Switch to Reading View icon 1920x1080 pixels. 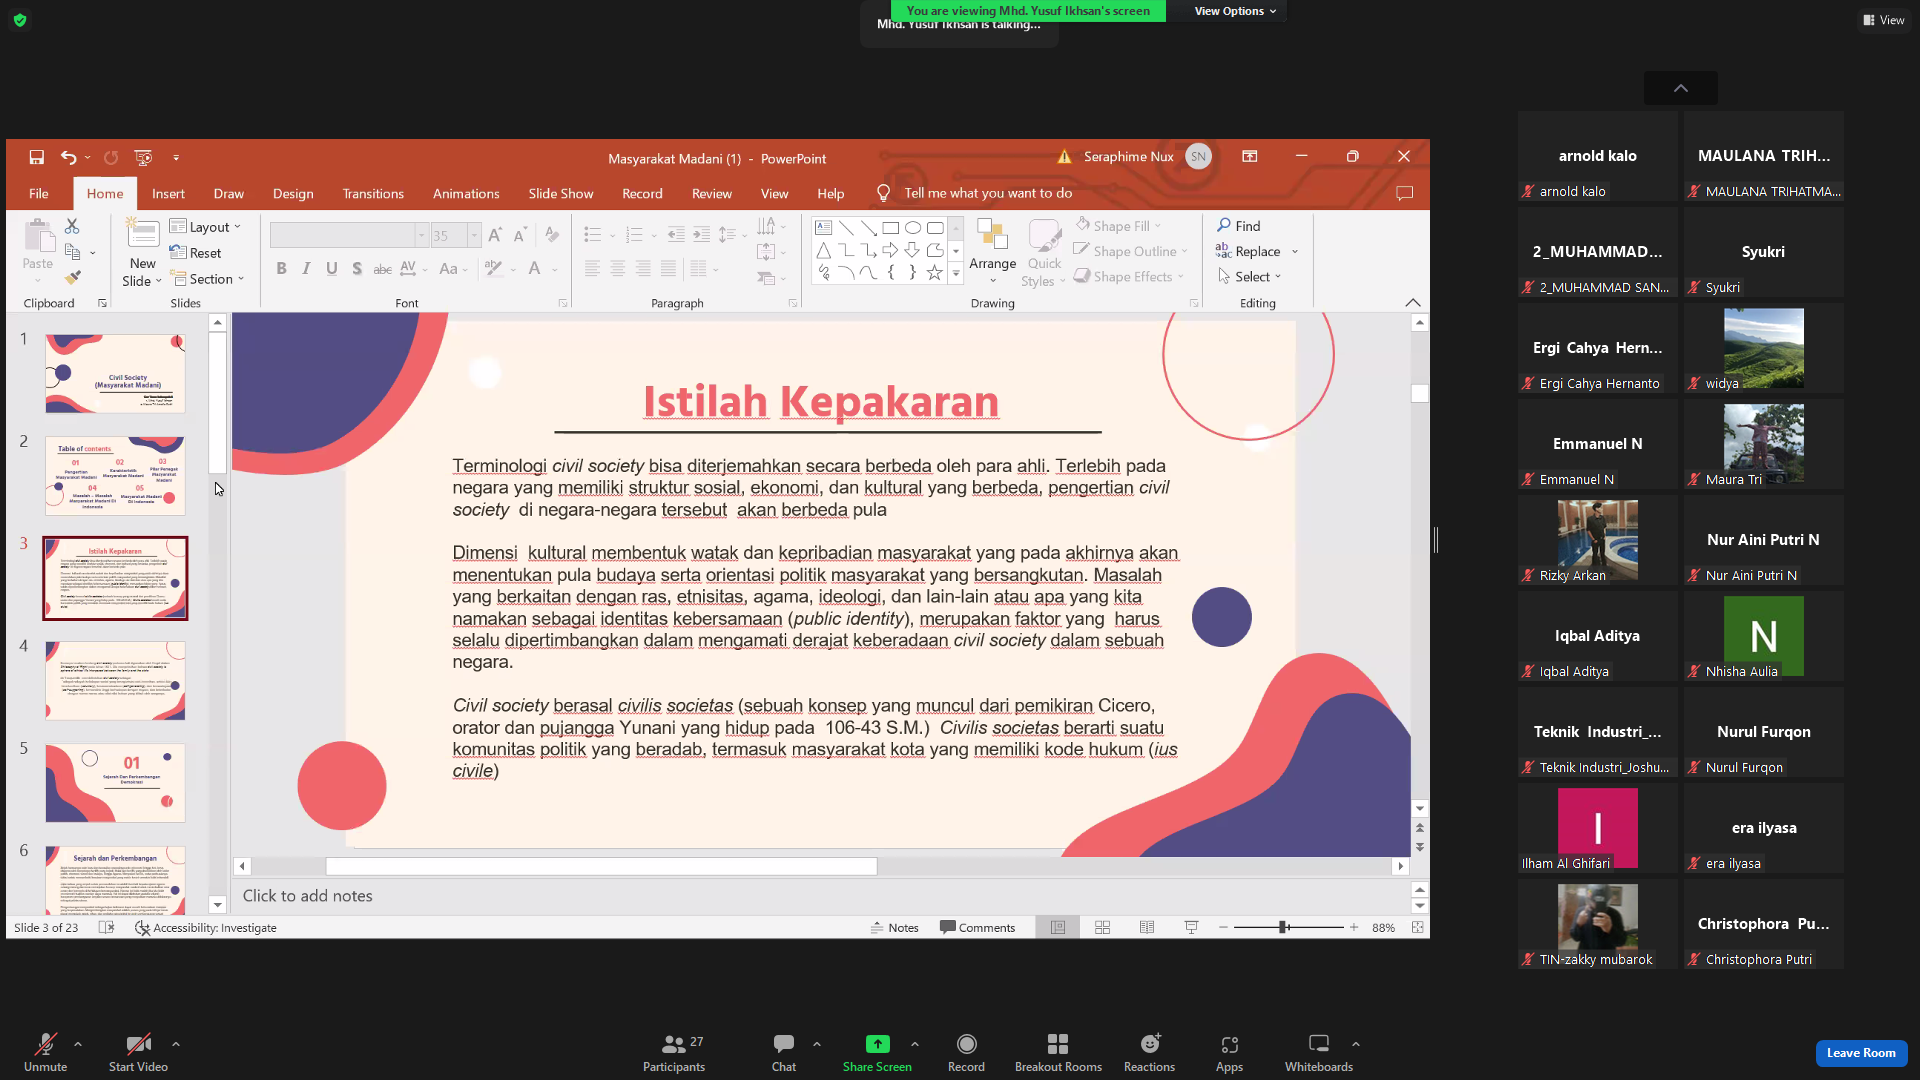pyautogui.click(x=1147, y=928)
